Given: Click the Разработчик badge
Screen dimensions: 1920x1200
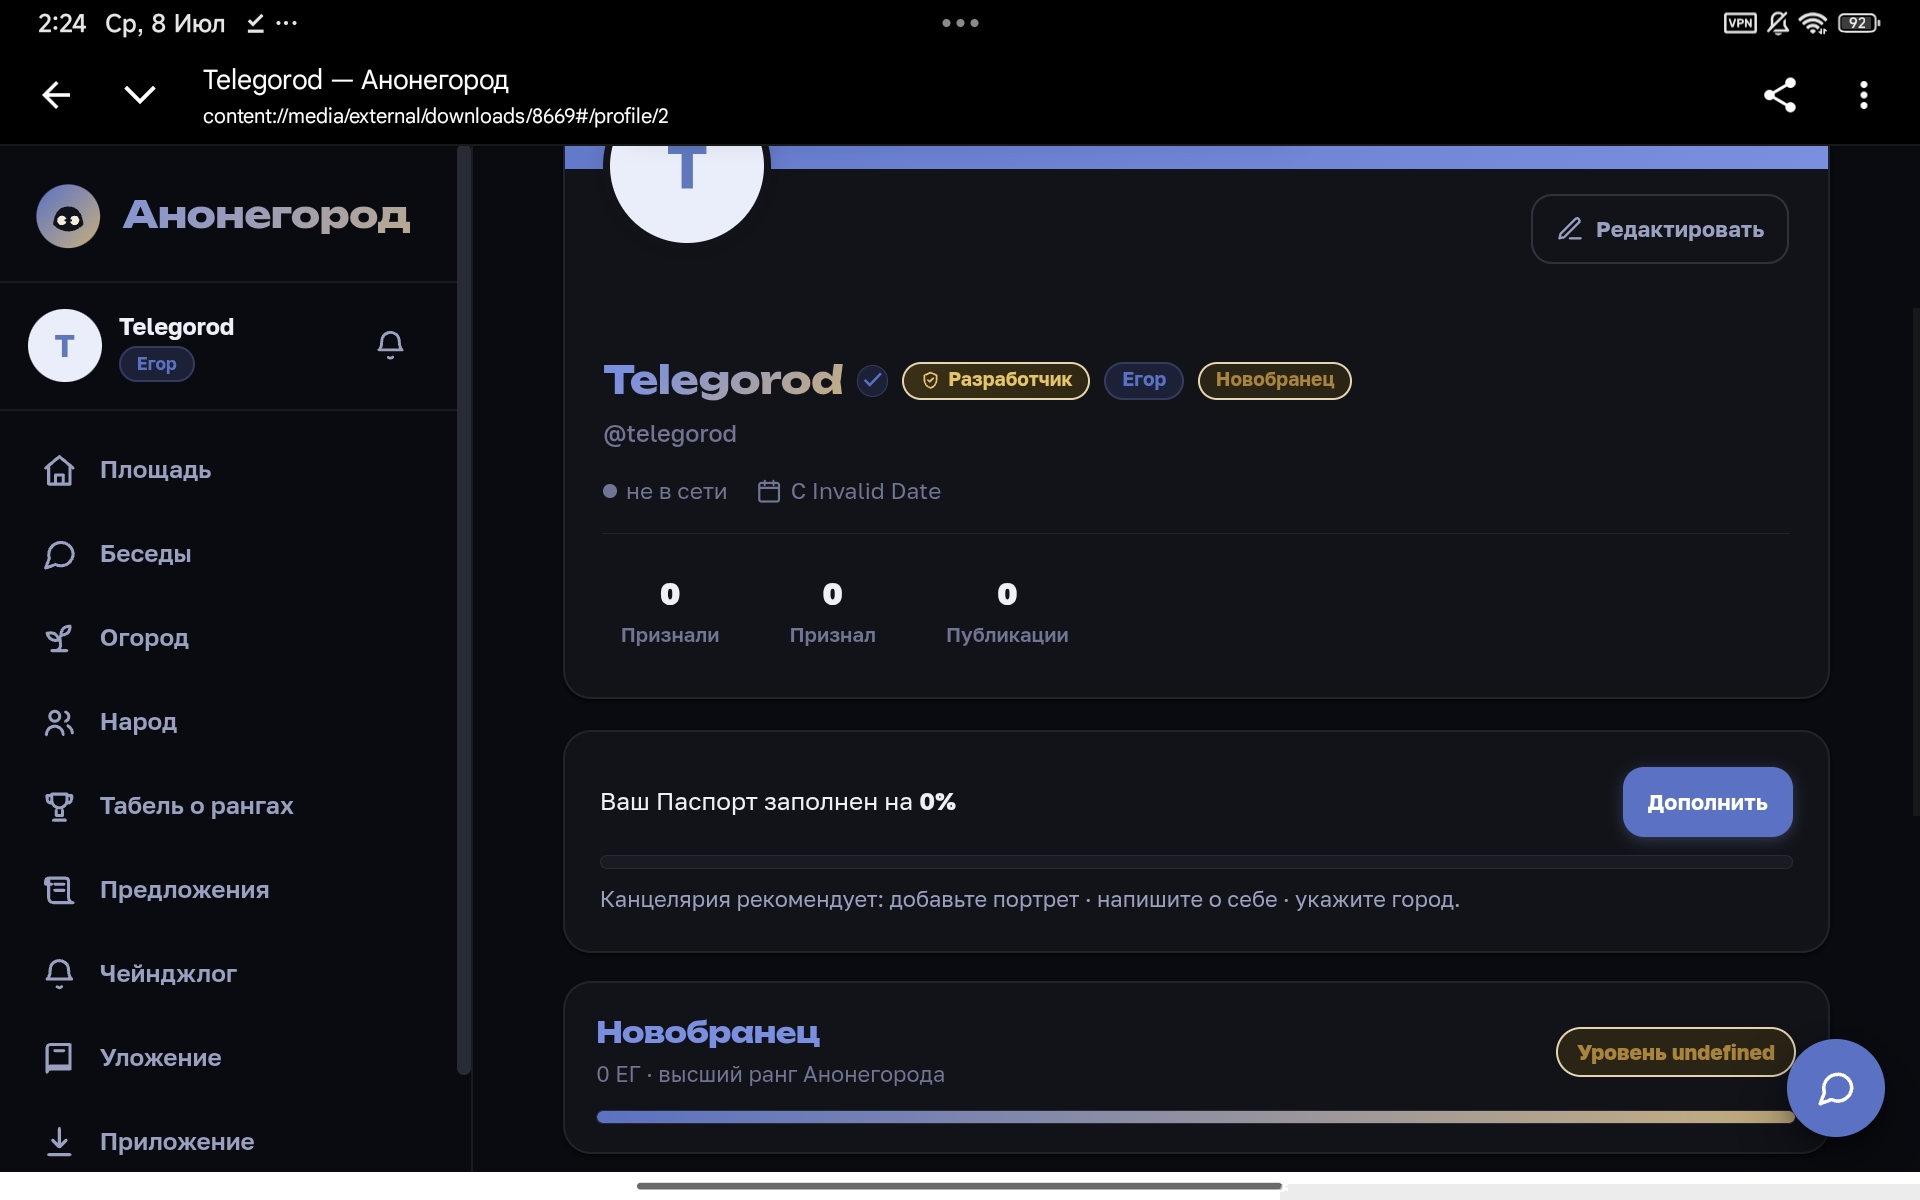Looking at the screenshot, I should 996,380.
